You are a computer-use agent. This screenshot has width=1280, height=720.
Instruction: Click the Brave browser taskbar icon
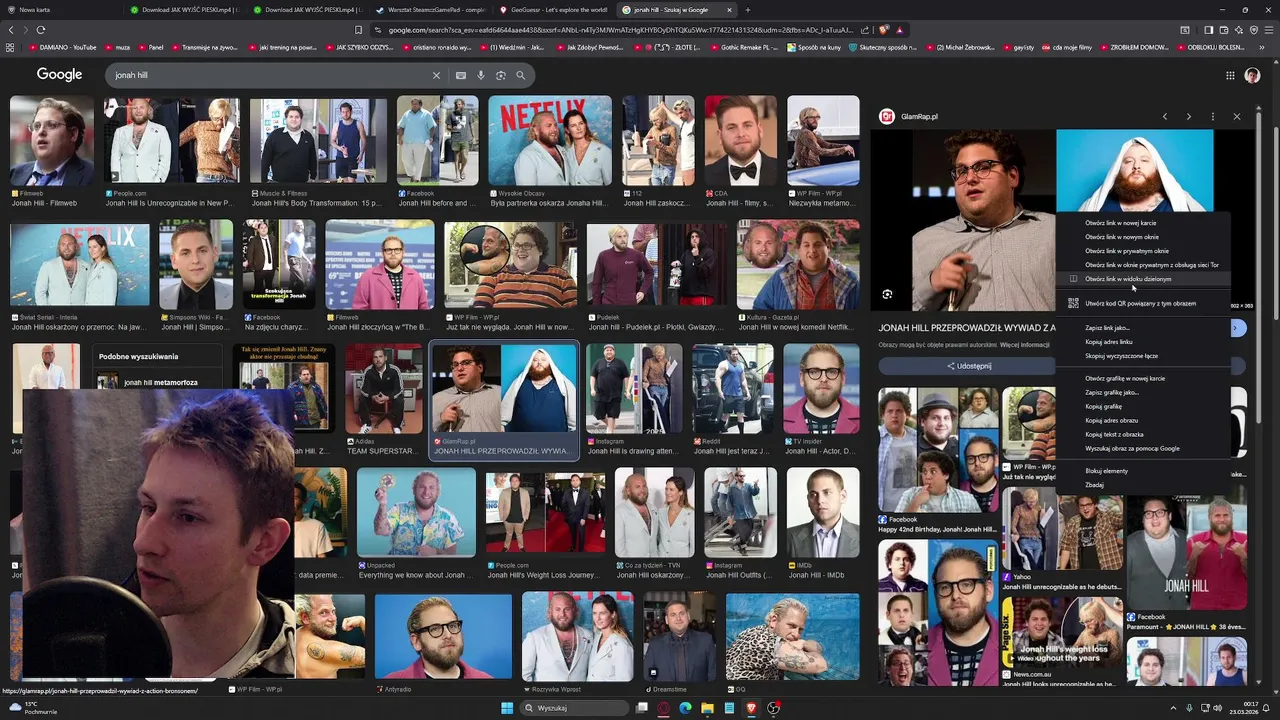751,708
